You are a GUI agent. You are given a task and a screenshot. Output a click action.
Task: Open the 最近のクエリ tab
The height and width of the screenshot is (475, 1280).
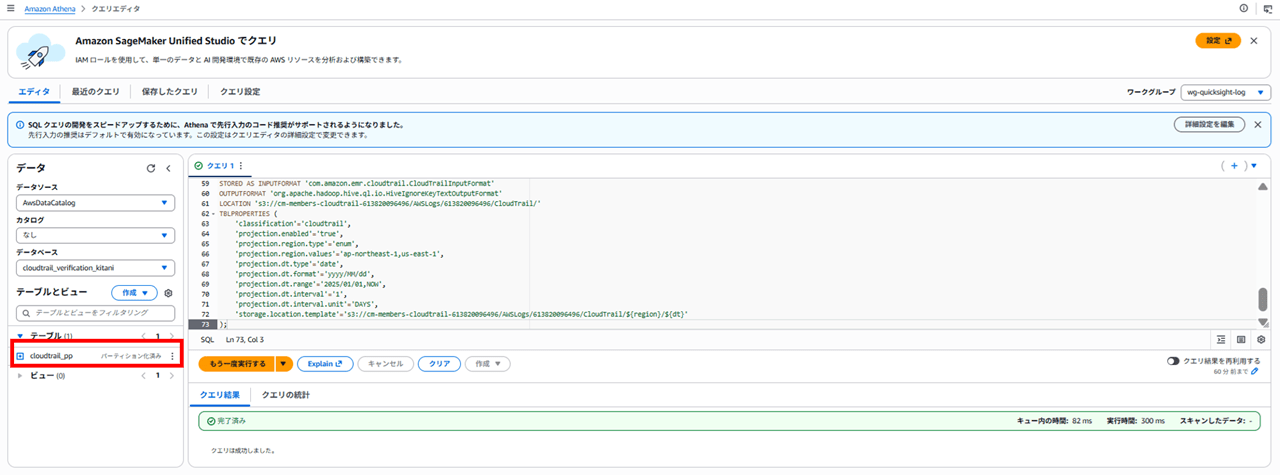(x=95, y=92)
